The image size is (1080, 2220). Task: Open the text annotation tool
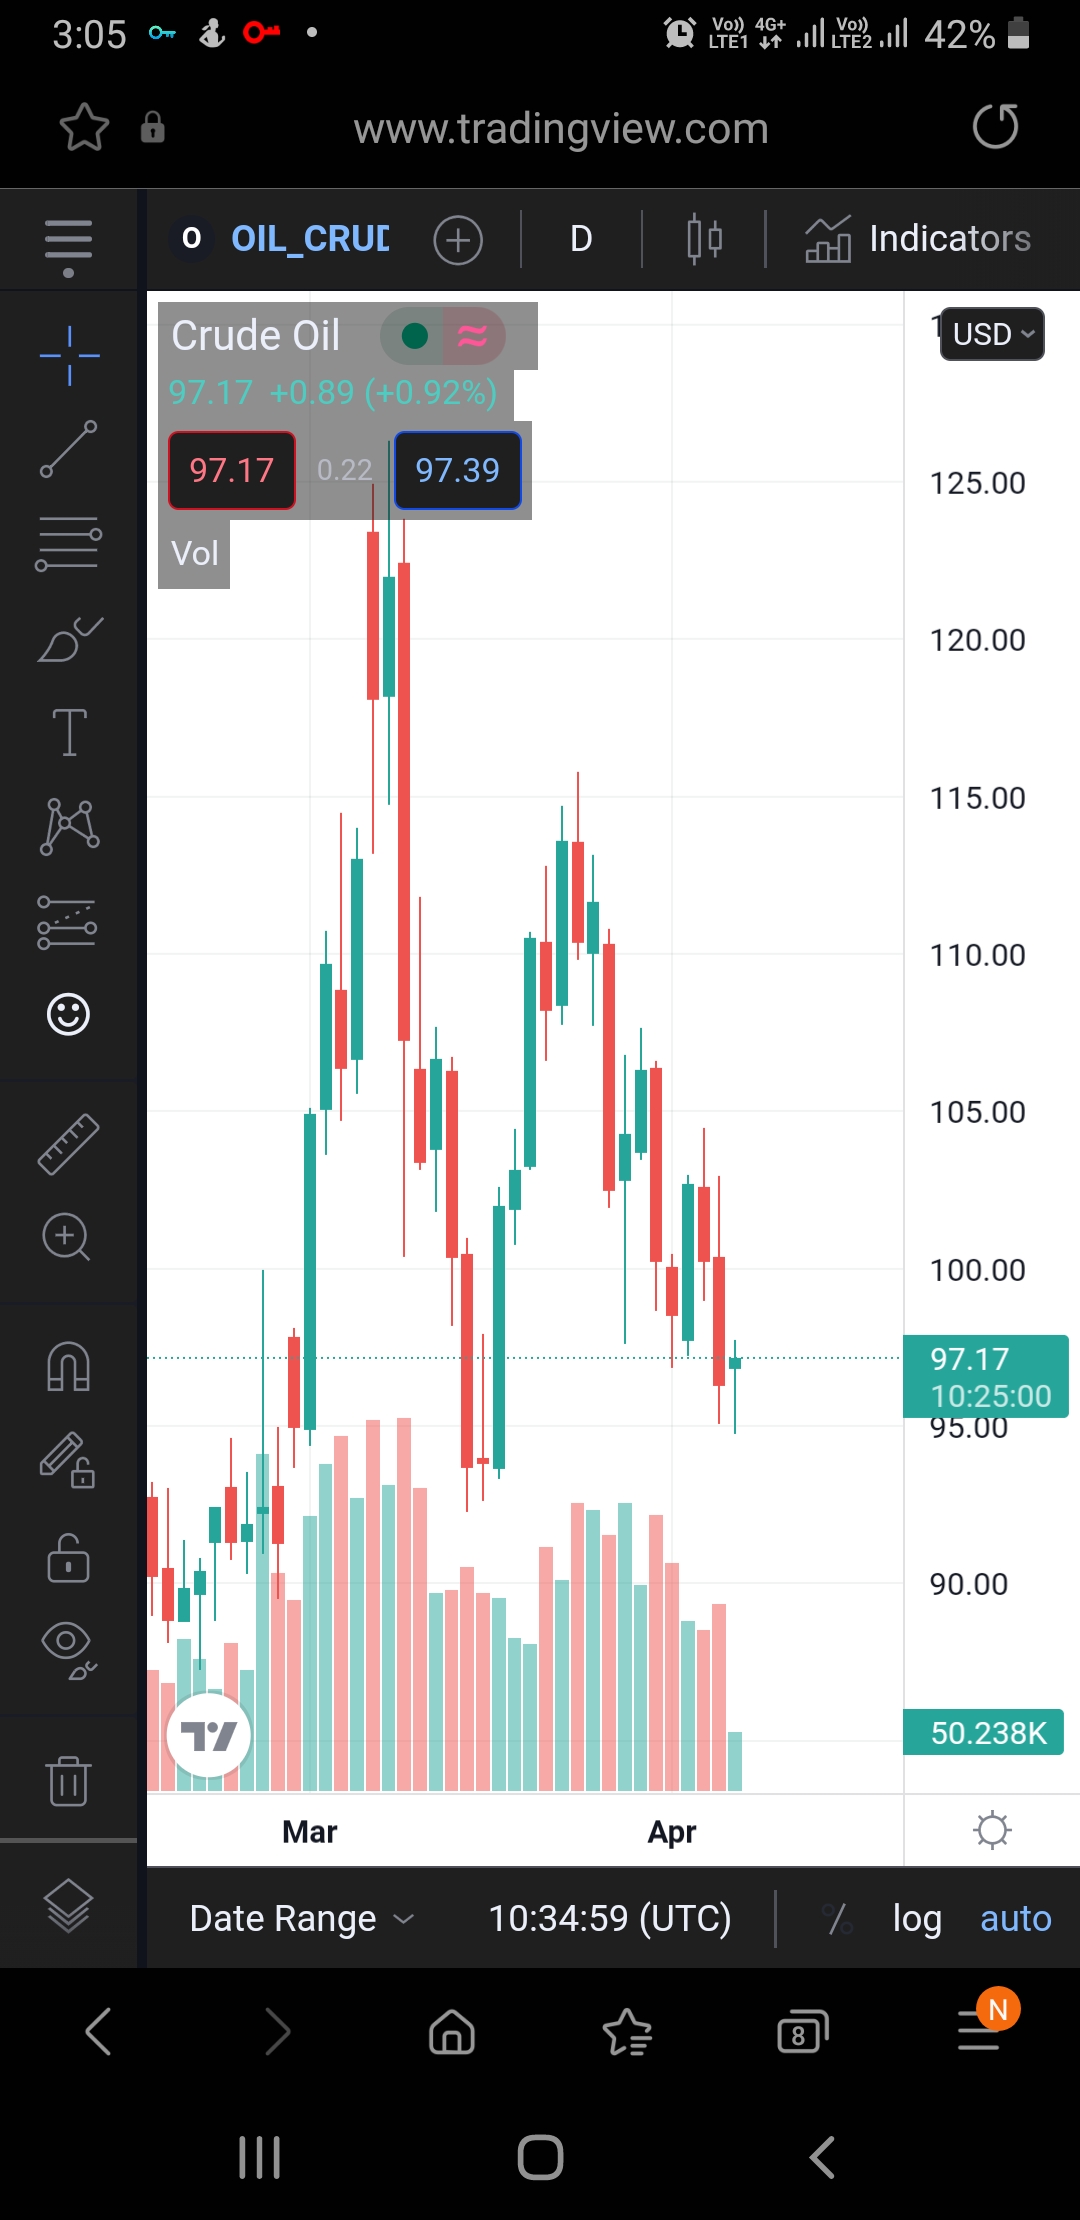point(69,732)
